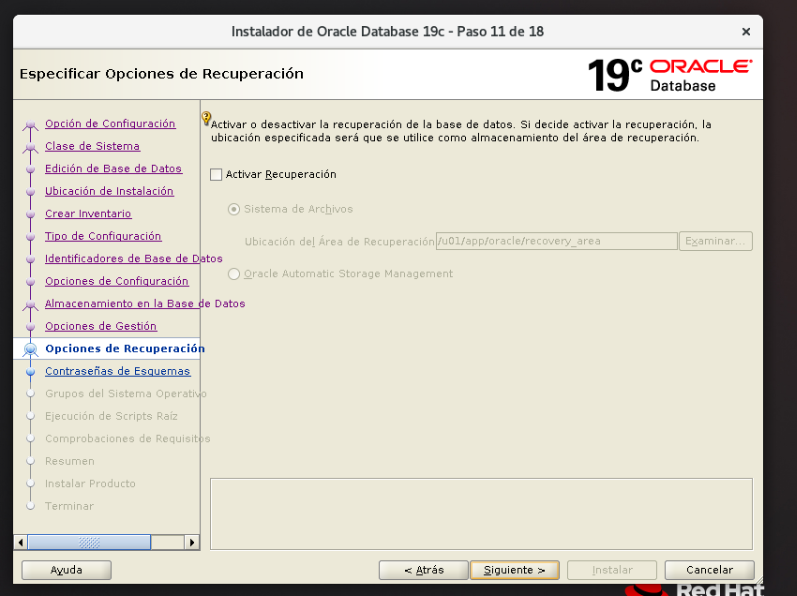Open Opciones de Configuración step
Screen dimensions: 797x596
click(x=117, y=281)
